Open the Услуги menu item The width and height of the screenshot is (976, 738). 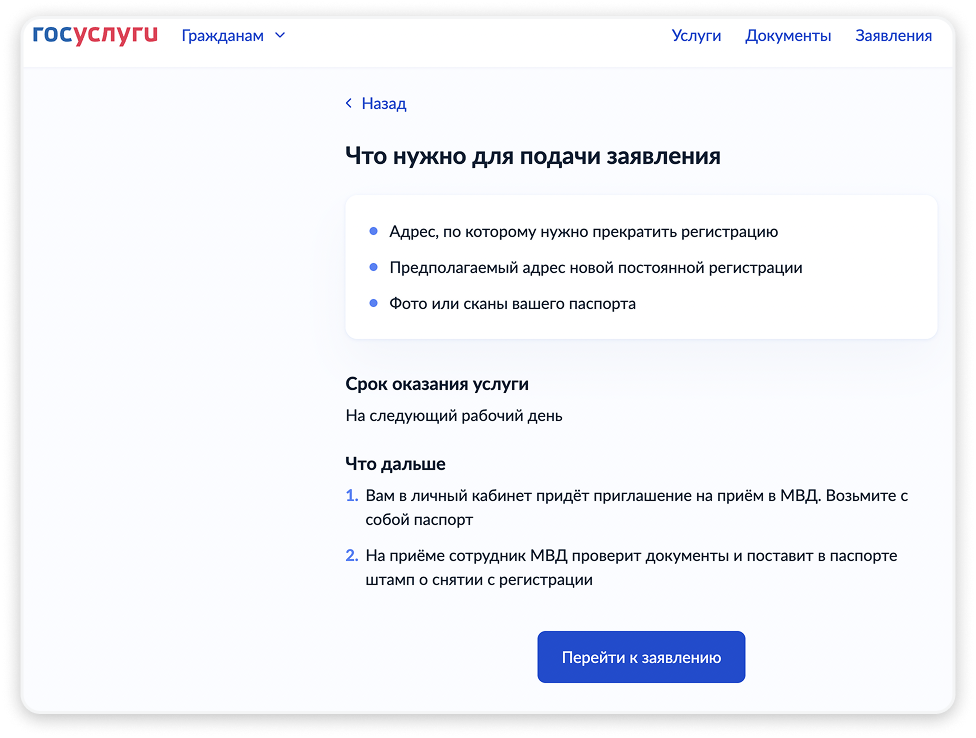(696, 36)
